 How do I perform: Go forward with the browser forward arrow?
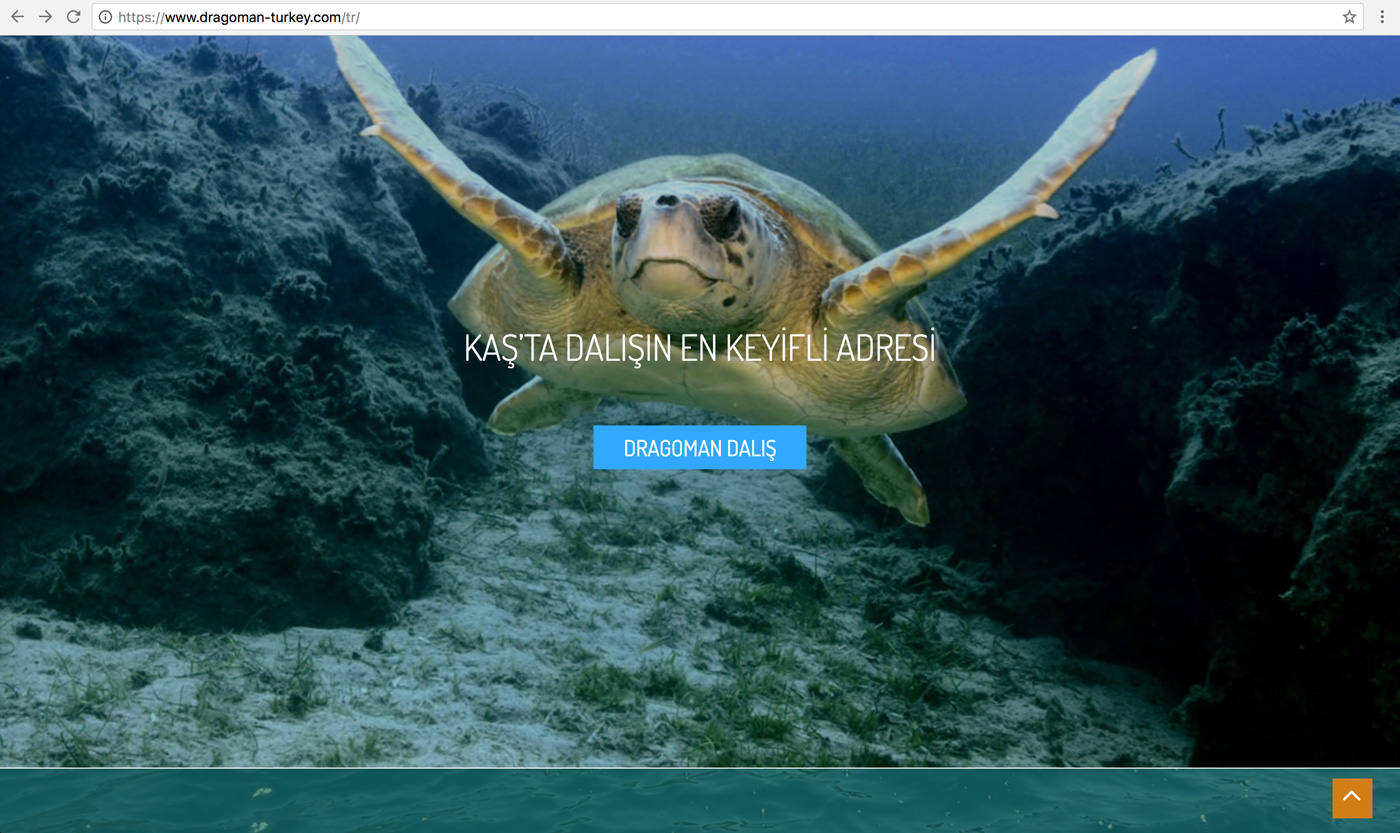pyautogui.click(x=45, y=17)
